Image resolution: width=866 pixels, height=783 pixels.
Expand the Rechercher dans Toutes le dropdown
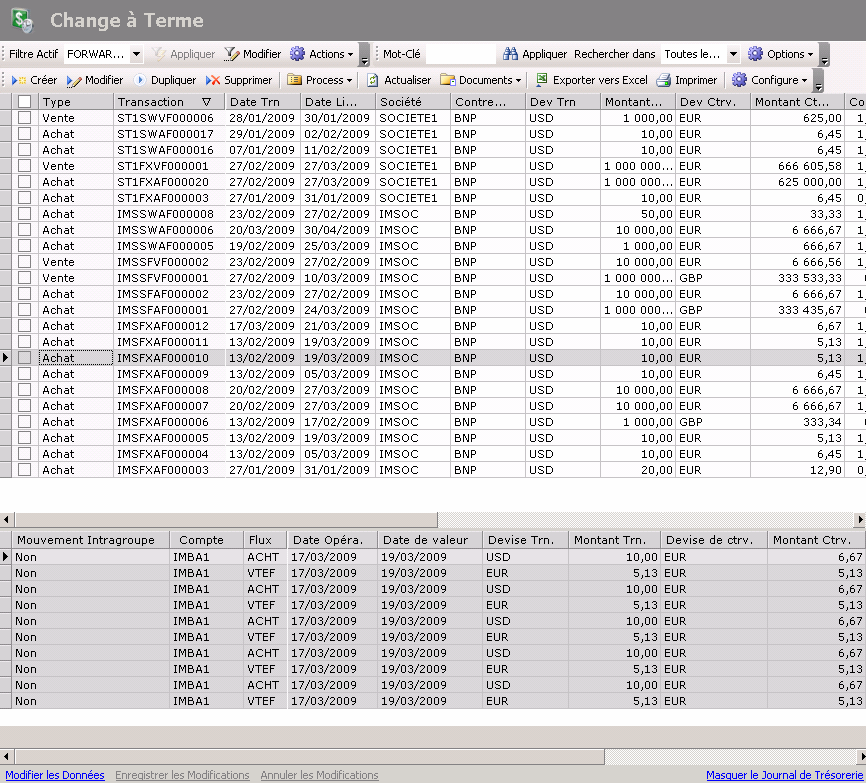[x=733, y=54]
